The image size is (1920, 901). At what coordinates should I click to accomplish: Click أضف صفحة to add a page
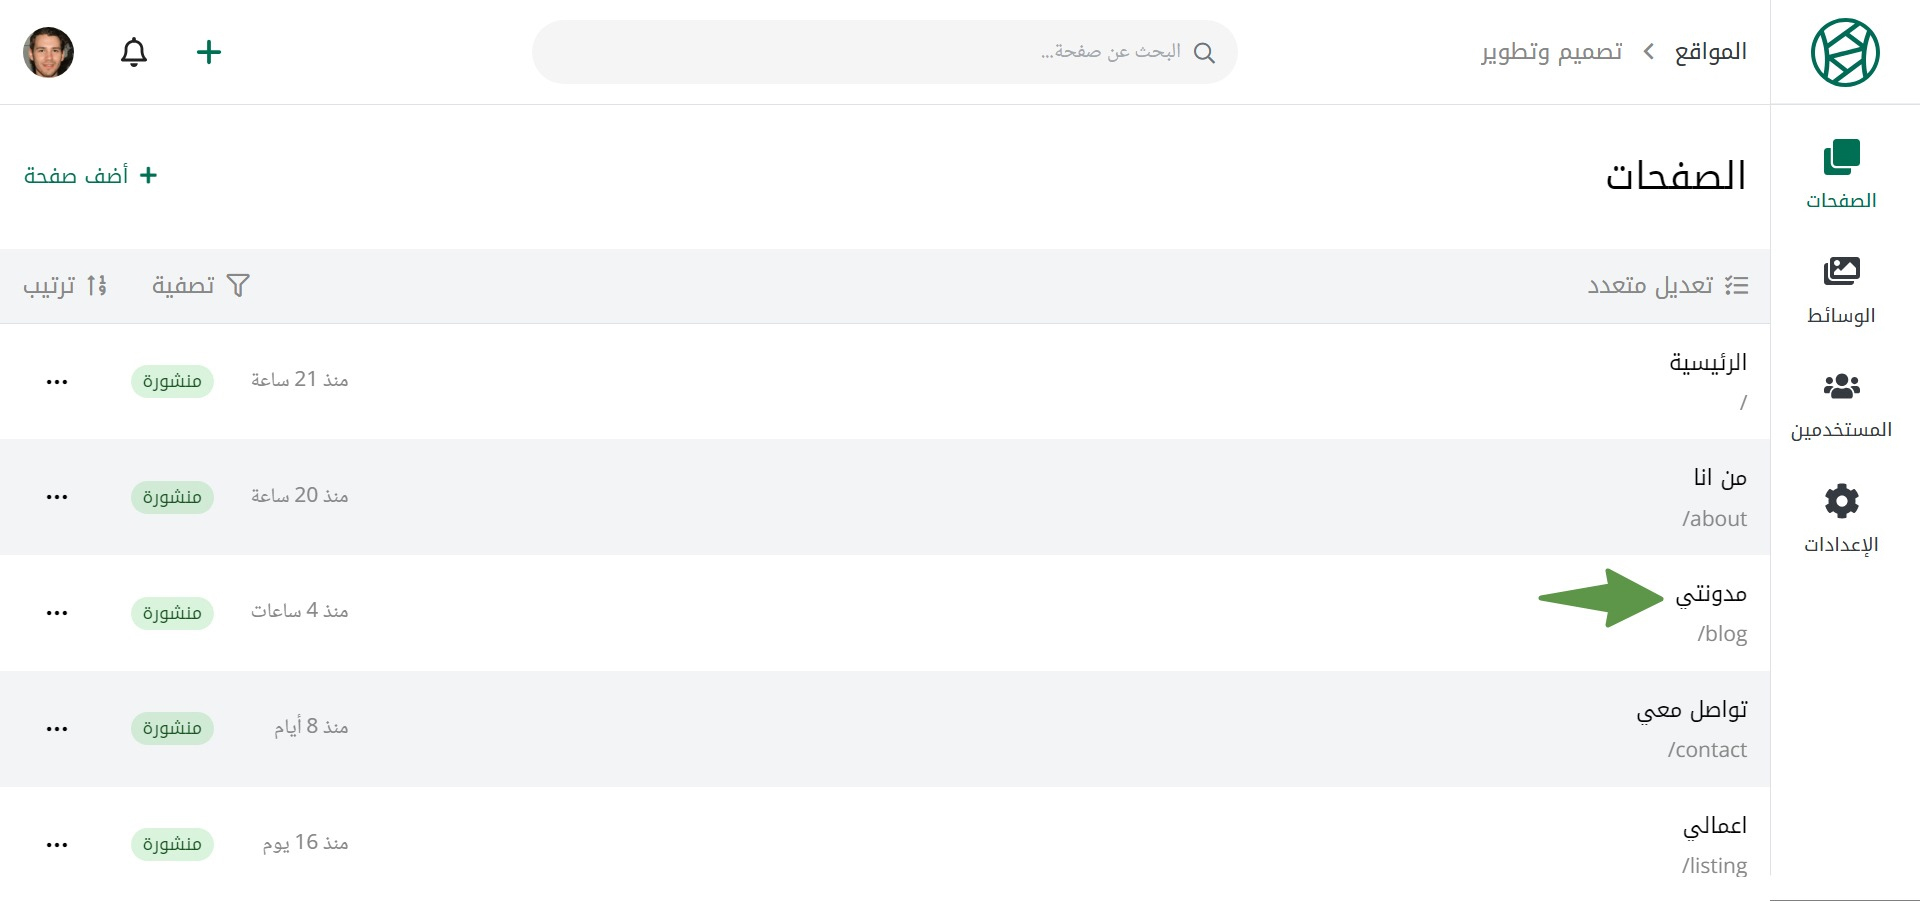point(91,176)
